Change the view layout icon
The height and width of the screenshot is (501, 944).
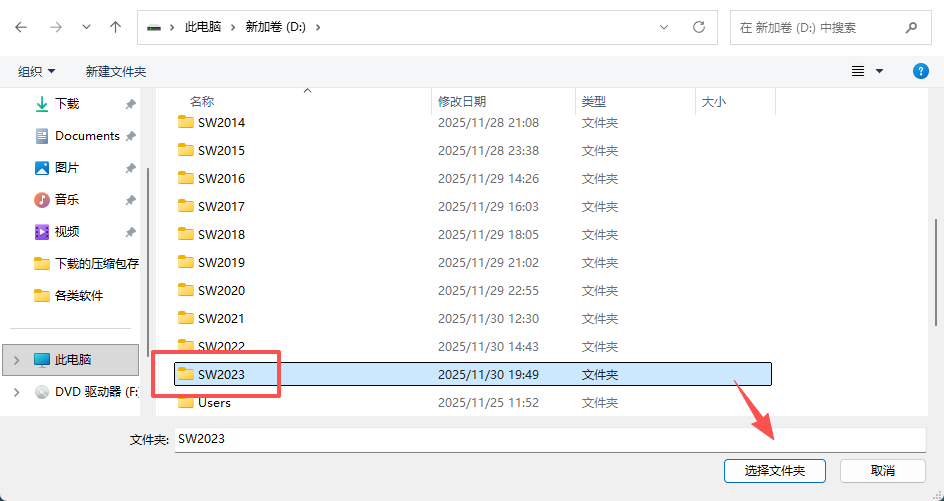tap(858, 71)
